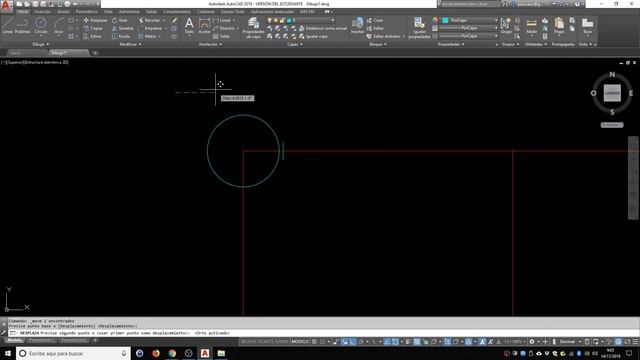Viewport: 640px width, 360px height.
Task: Expand the Bloque panel
Action: pos(378,44)
